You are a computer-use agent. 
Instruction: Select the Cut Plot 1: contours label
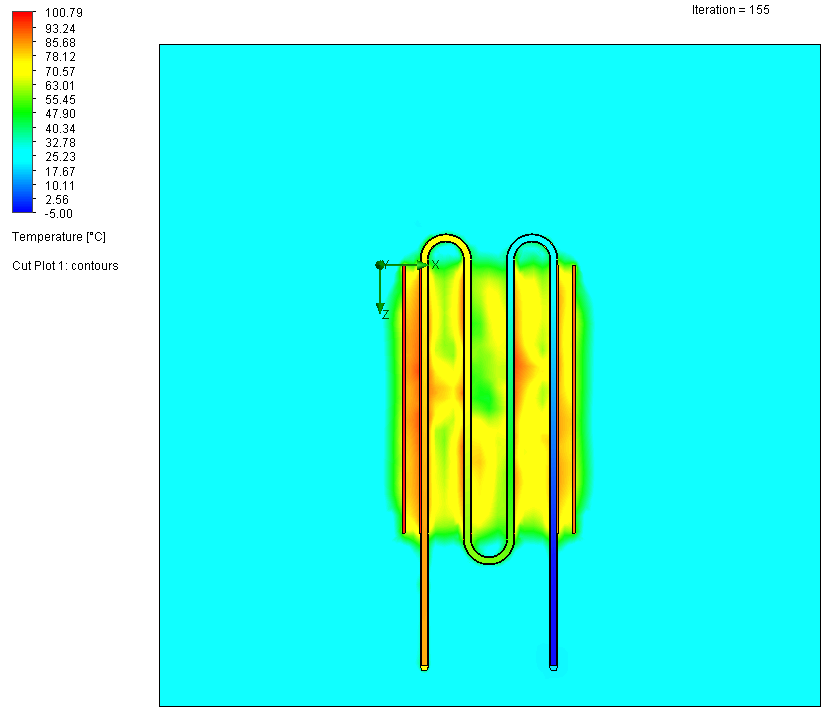(x=65, y=266)
